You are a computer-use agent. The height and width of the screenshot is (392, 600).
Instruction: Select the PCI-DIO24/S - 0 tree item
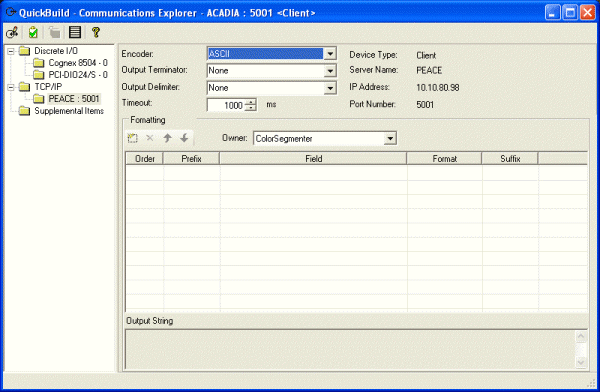tap(78, 75)
